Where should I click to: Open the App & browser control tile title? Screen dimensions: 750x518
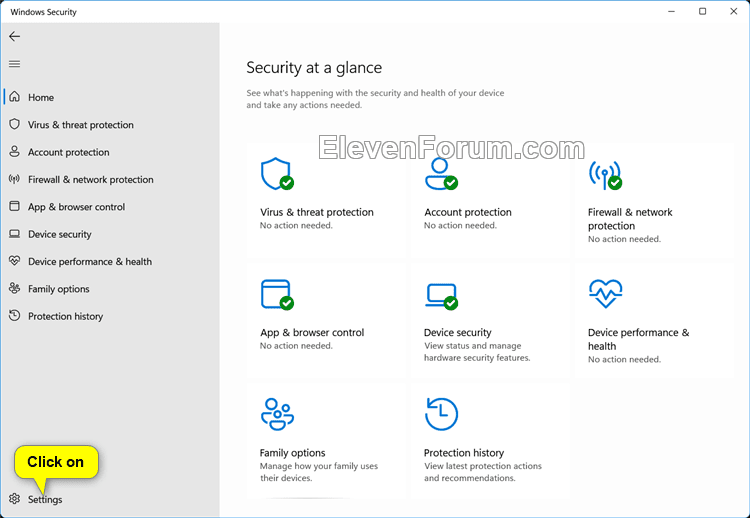(312, 332)
